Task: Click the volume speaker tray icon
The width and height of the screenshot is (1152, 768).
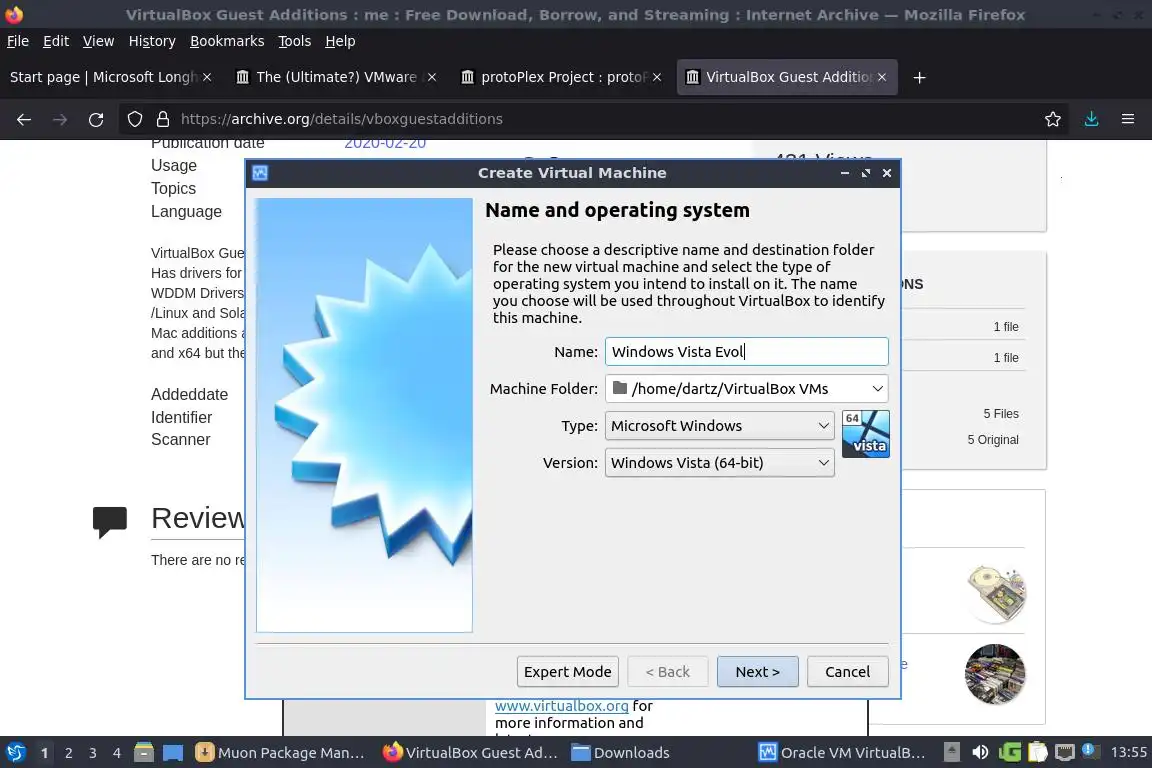Action: point(980,752)
